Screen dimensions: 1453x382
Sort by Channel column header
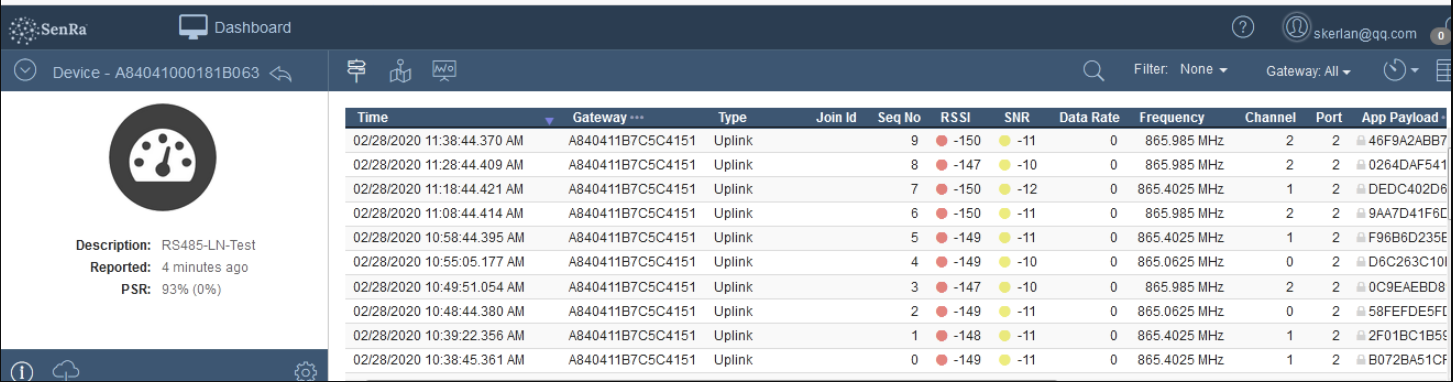1270,117
